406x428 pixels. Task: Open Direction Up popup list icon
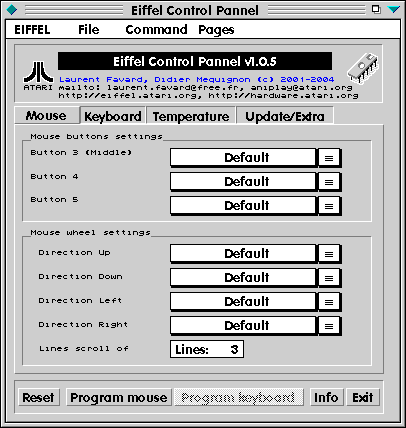329,254
